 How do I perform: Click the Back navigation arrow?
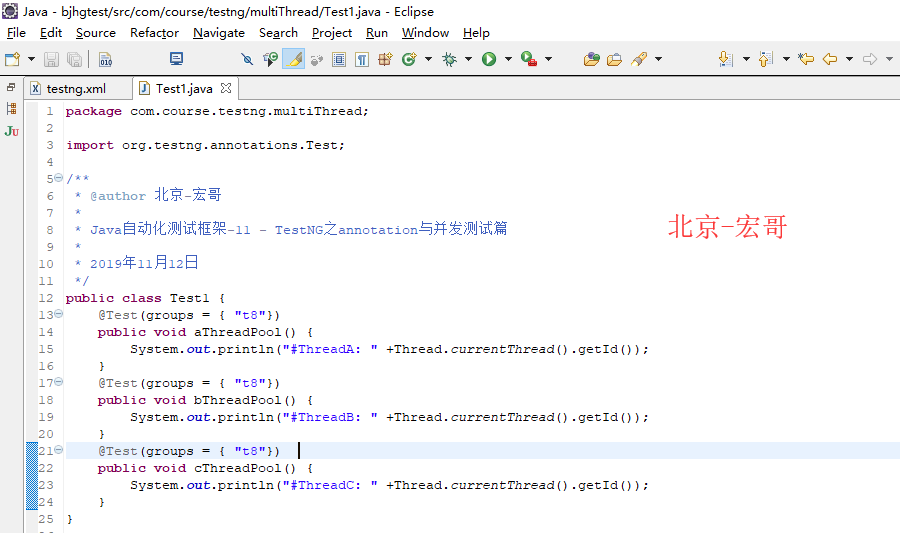click(830, 59)
